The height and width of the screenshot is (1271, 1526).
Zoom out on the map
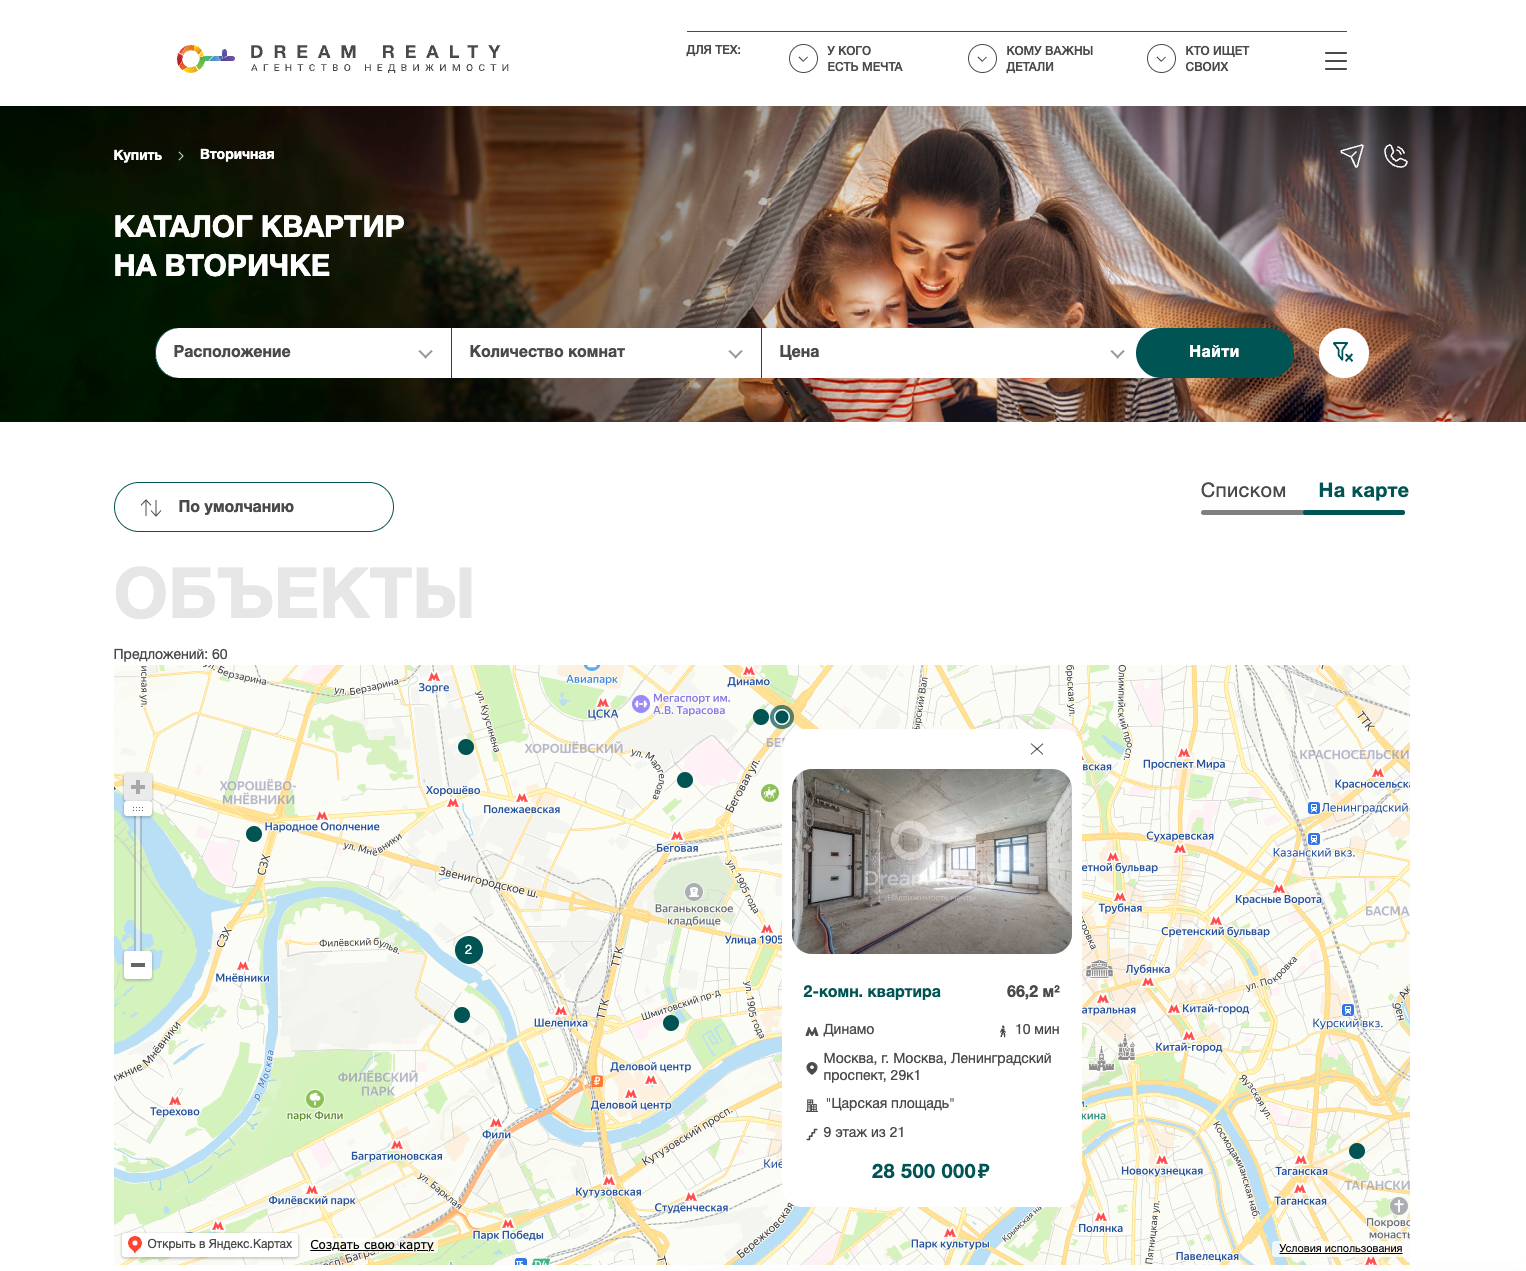[138, 965]
